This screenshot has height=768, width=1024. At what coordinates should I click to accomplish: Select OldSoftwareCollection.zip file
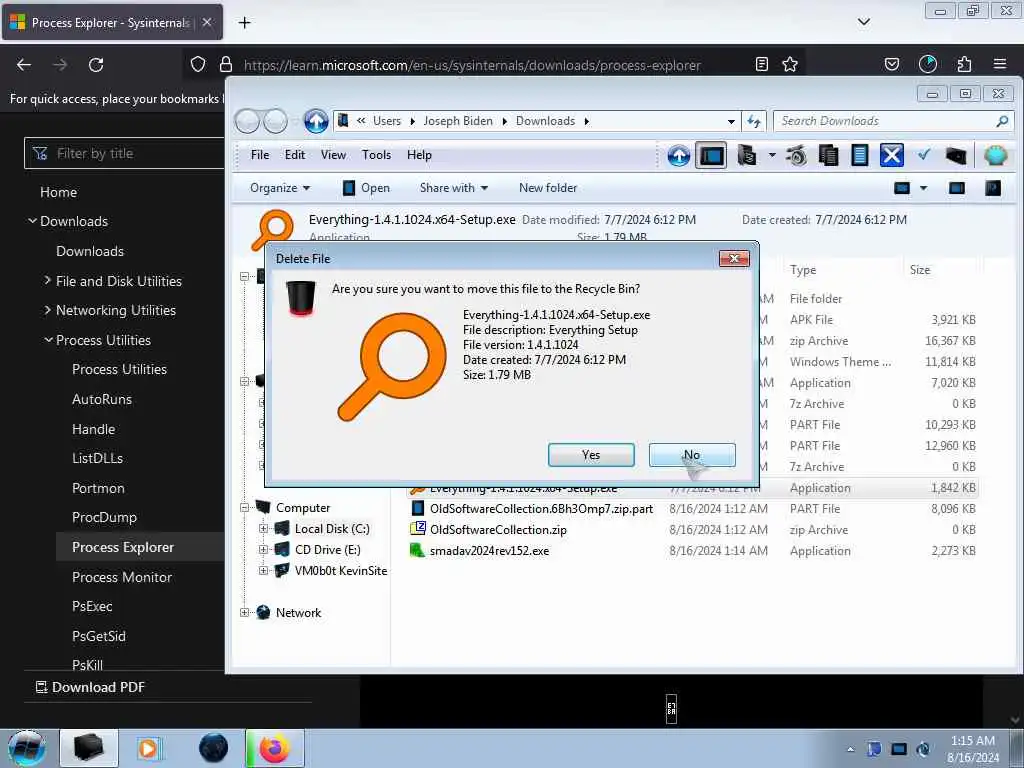point(498,530)
